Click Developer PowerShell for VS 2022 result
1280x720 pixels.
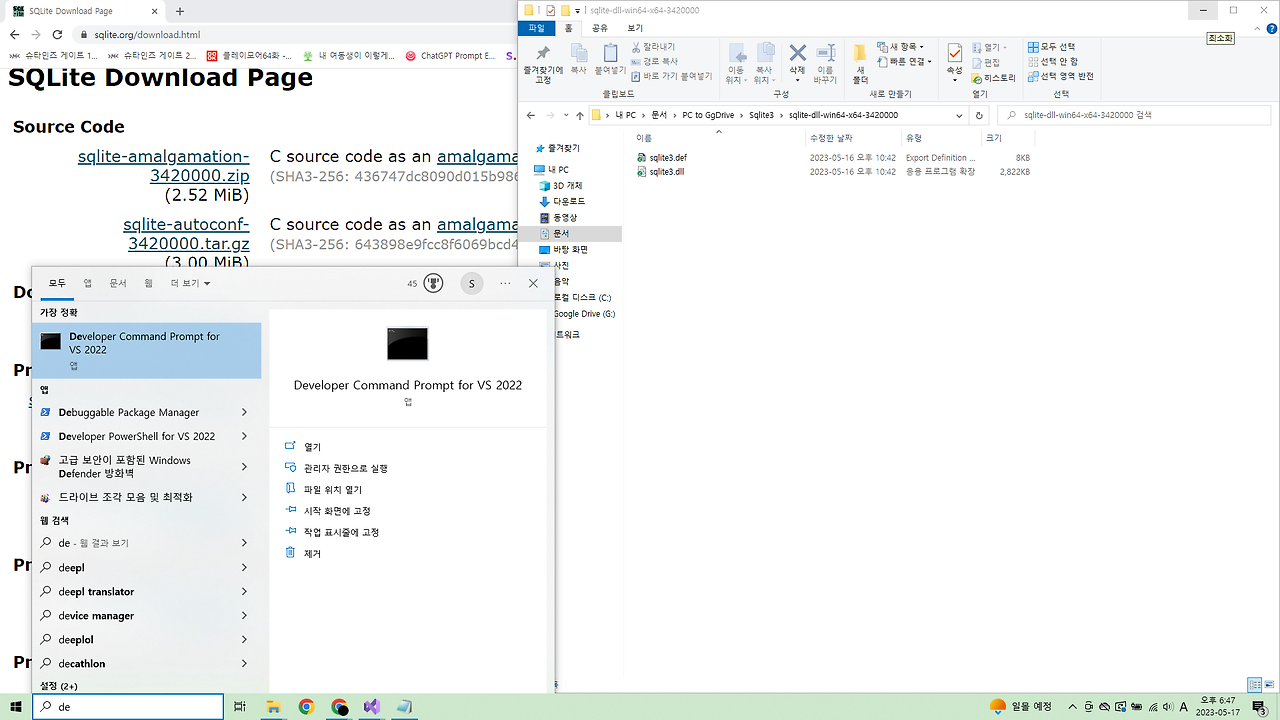click(136, 436)
